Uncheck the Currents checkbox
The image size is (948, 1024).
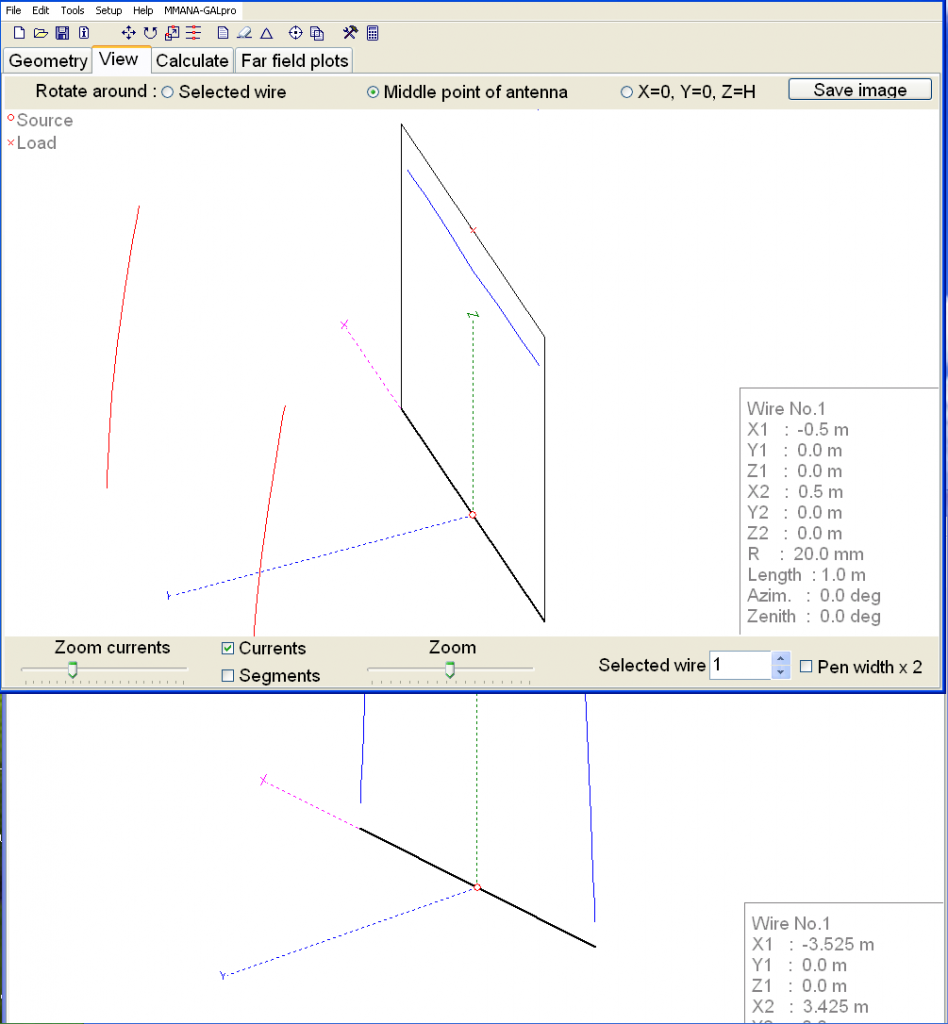coord(228,649)
